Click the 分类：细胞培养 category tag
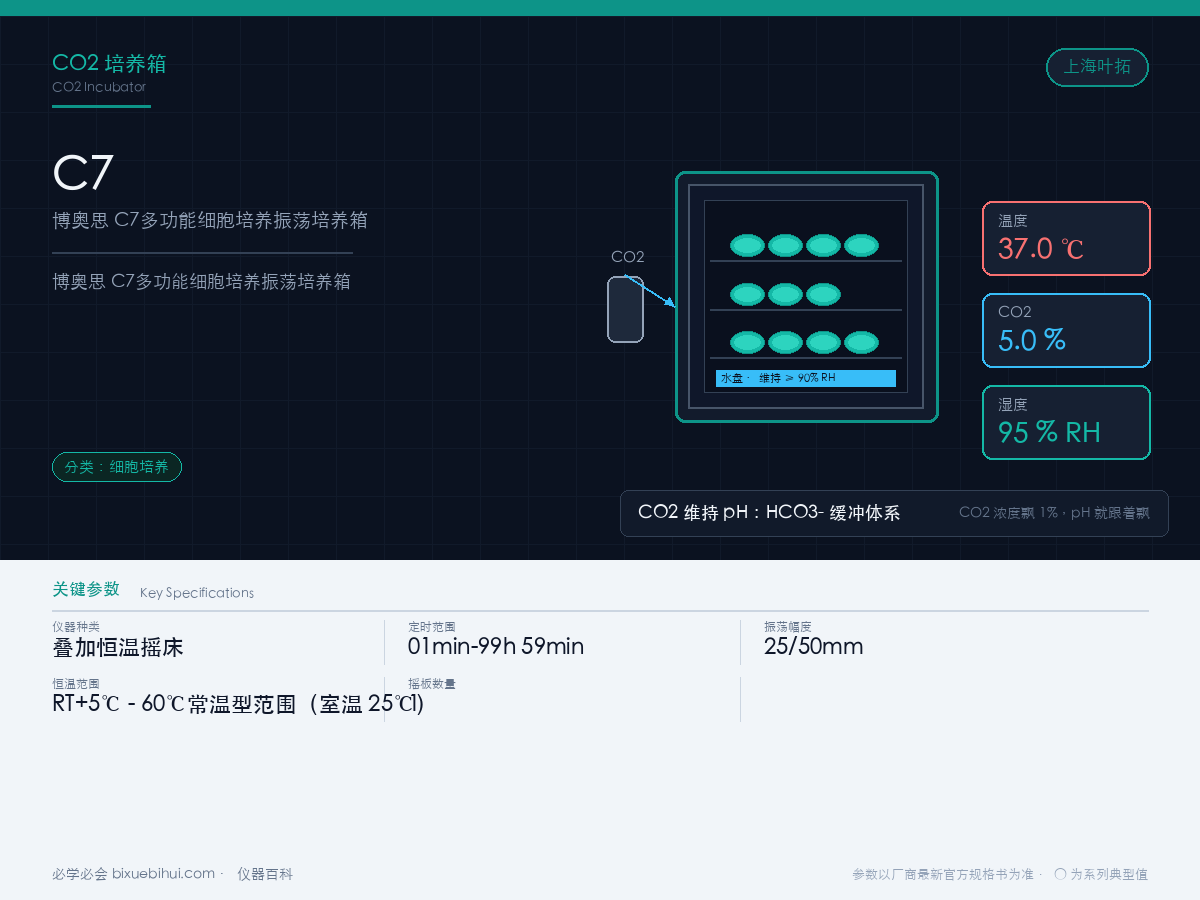The height and width of the screenshot is (900, 1200). (x=117, y=467)
